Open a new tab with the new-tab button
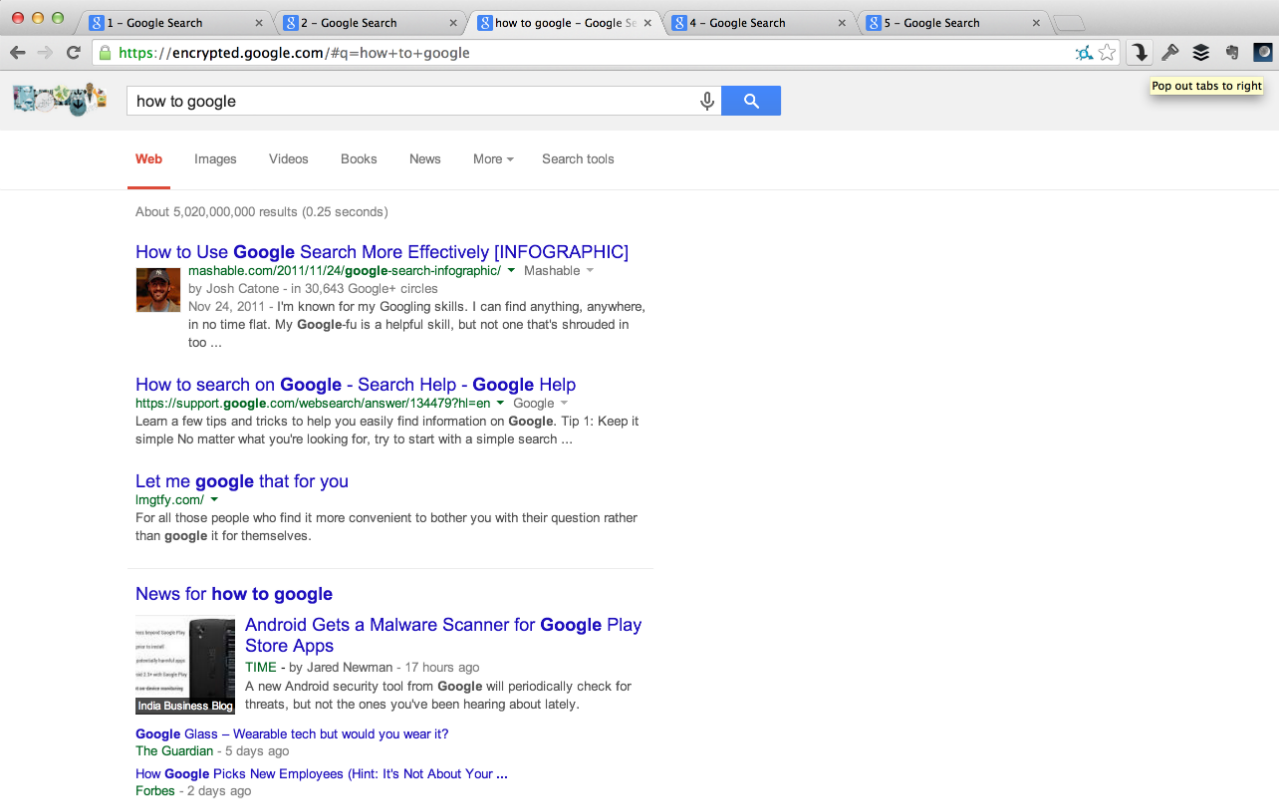1280x800 pixels. [x=1069, y=23]
